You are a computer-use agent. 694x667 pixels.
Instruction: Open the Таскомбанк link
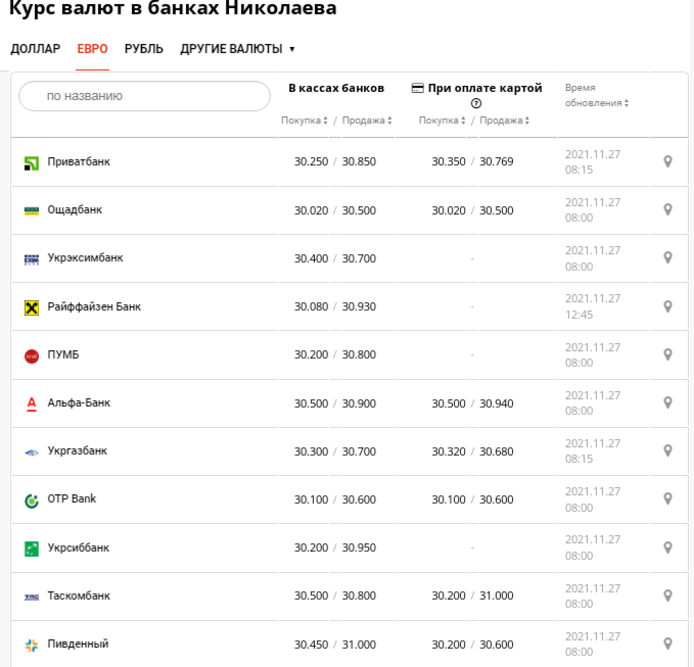pyautogui.click(x=79, y=596)
